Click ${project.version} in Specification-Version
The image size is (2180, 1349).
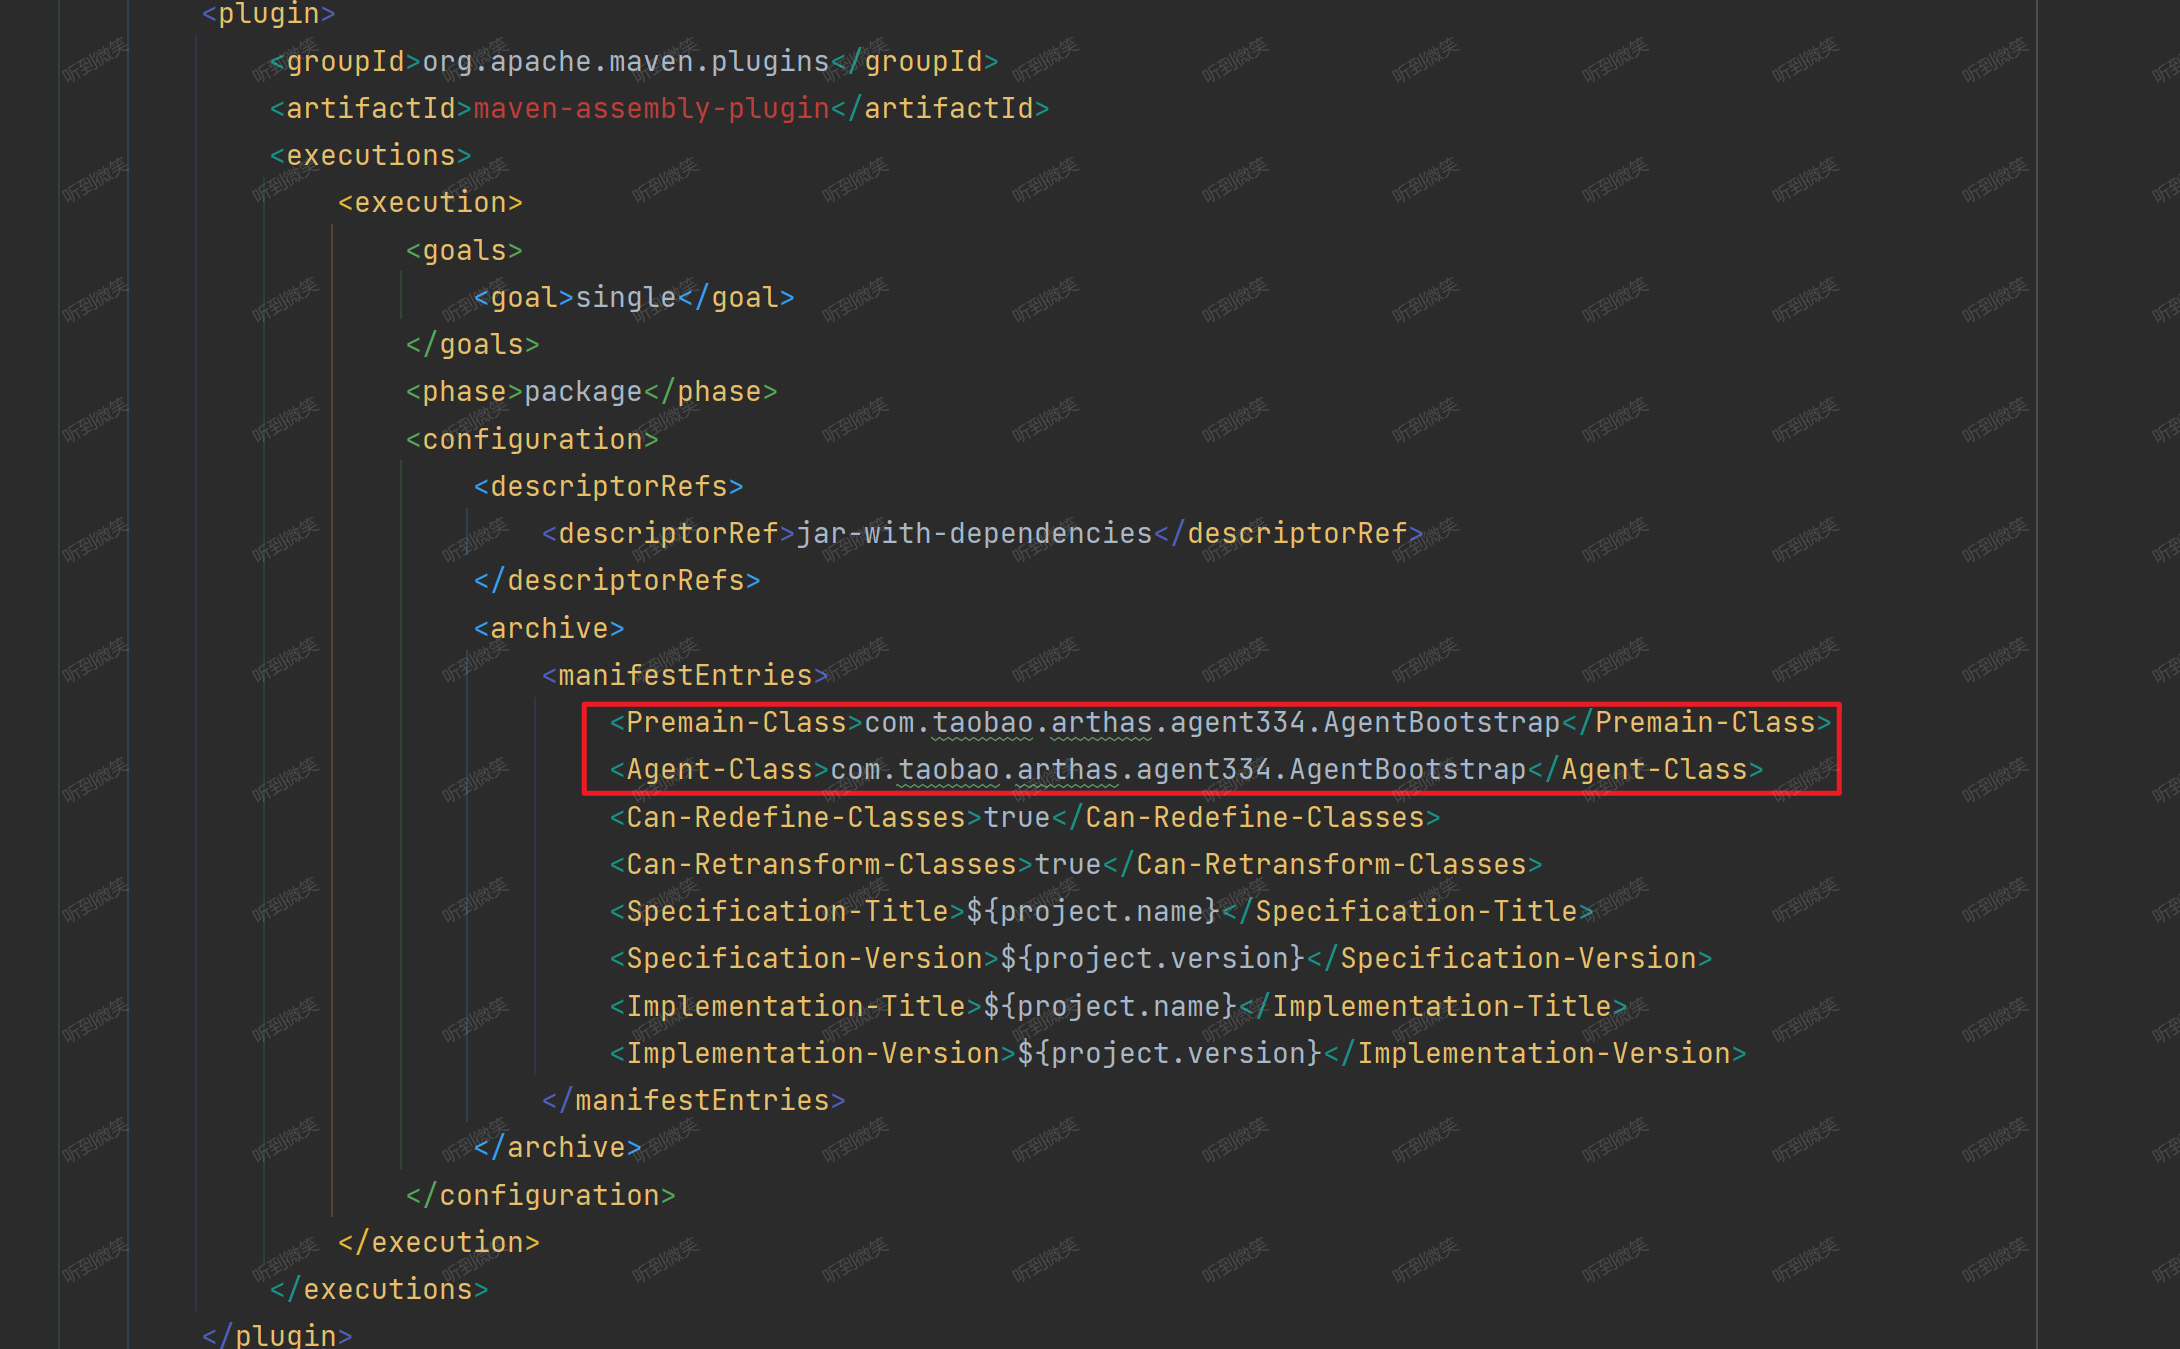coord(1152,958)
